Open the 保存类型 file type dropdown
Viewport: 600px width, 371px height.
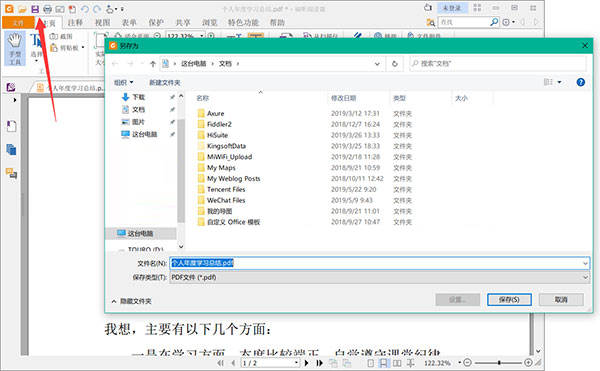tap(379, 277)
